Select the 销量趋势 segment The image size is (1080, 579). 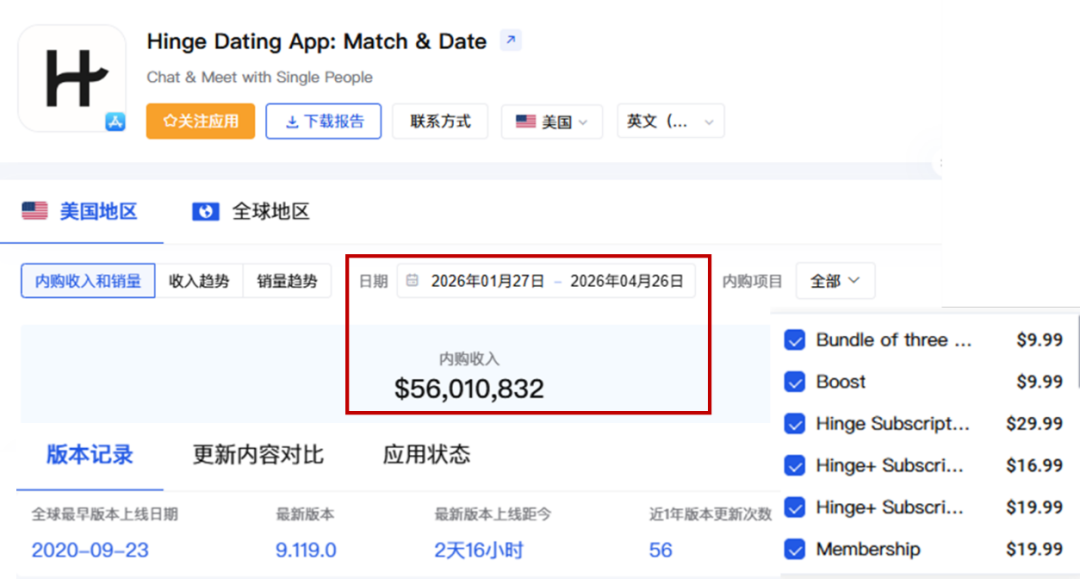[287, 281]
